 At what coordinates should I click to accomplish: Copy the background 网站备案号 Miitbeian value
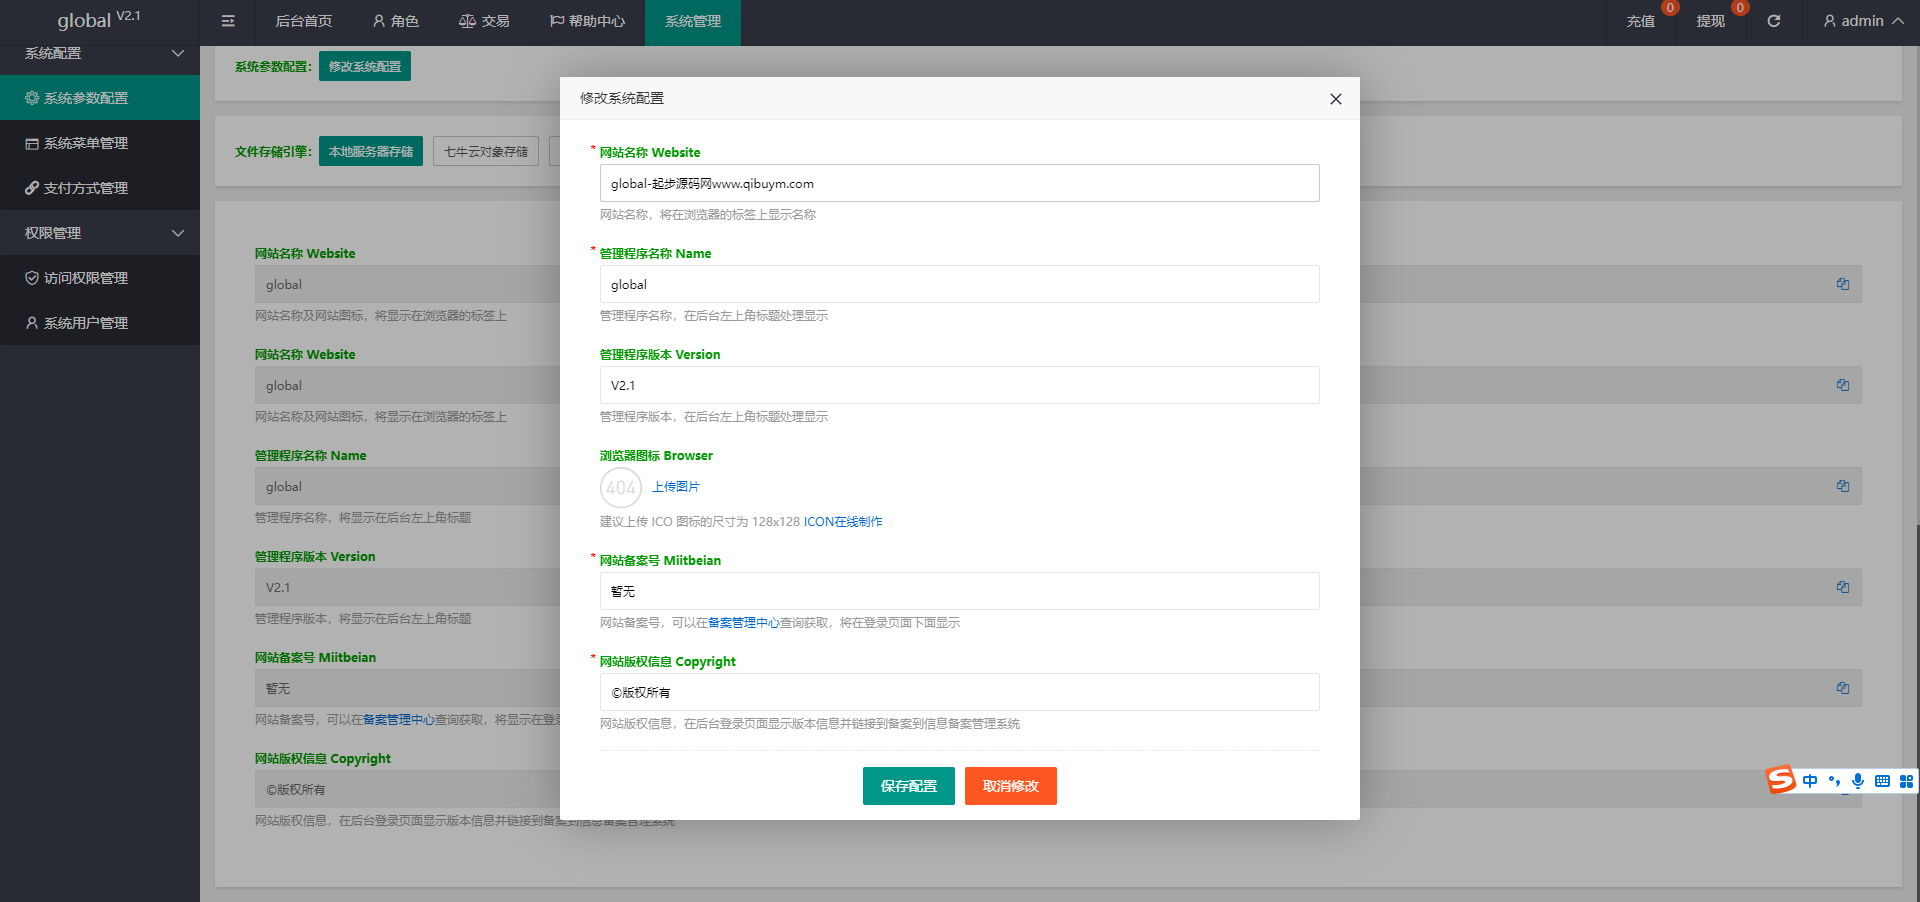coord(1843,688)
